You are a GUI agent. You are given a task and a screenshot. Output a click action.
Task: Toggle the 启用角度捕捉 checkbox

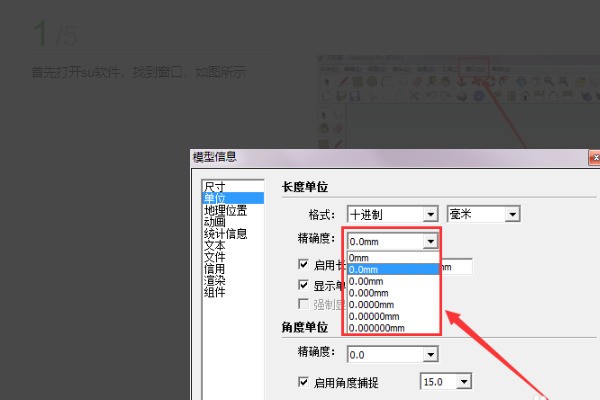tap(303, 382)
